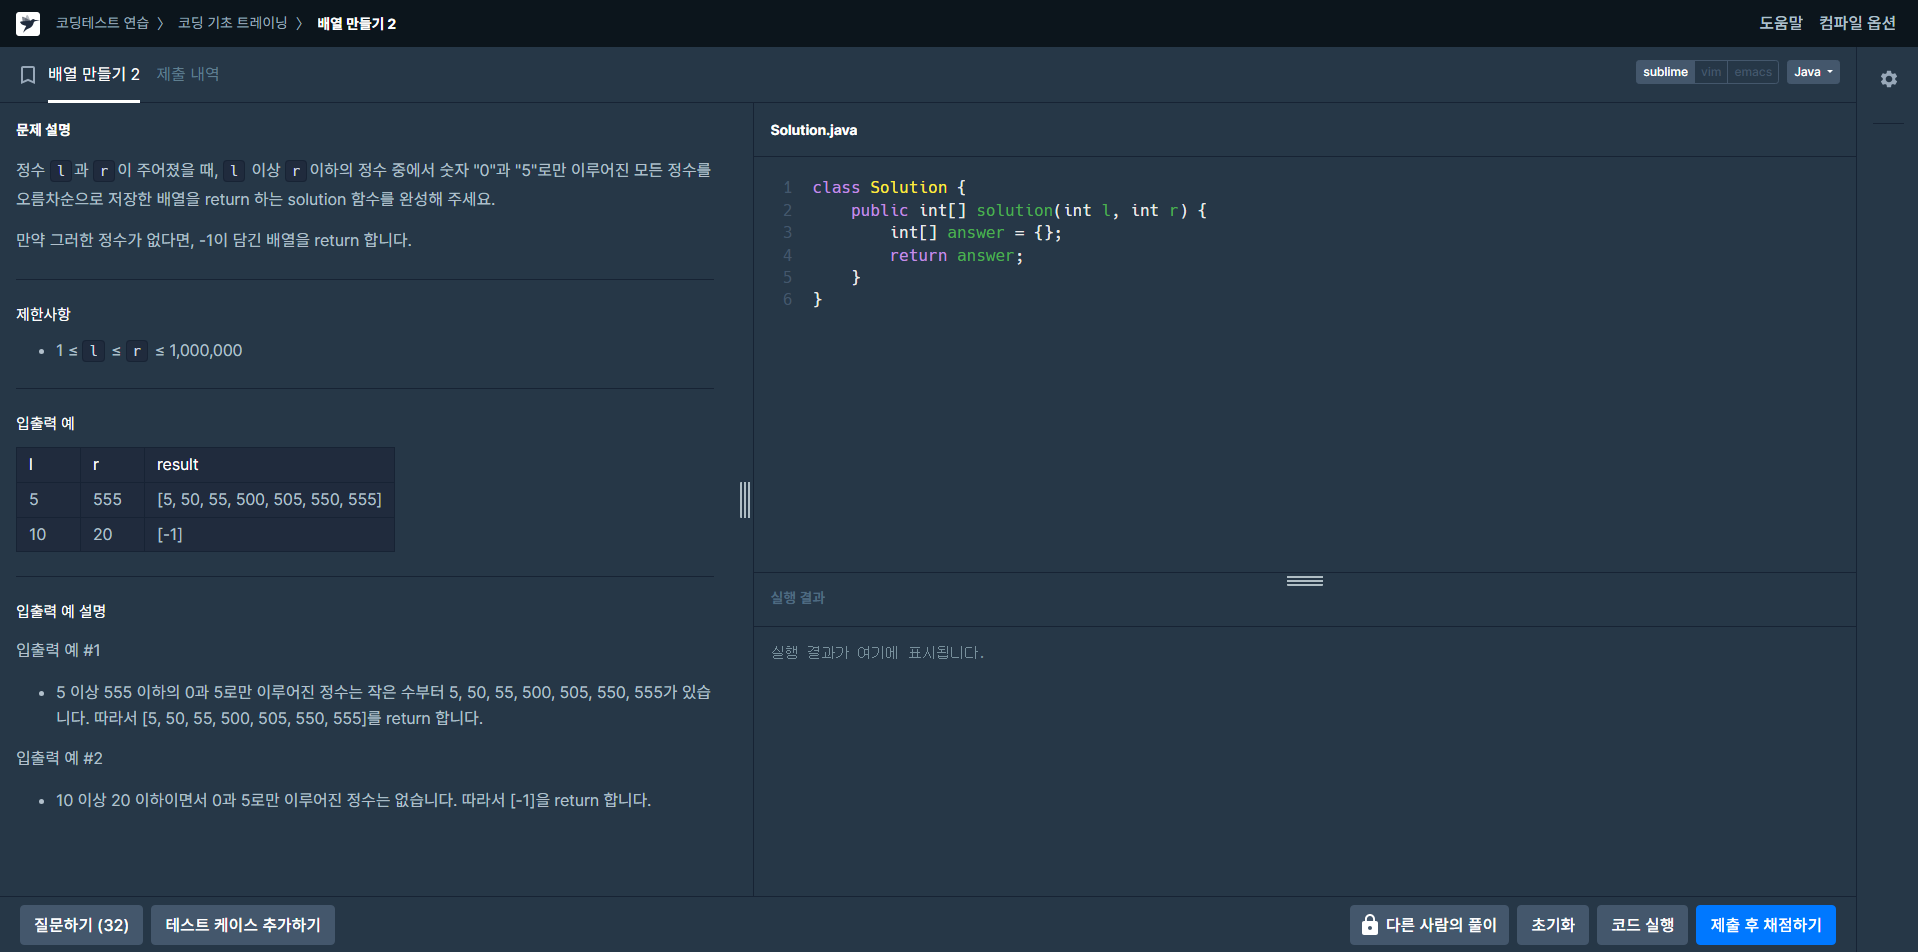Click 배열 만들기 2 breadcrumb title
This screenshot has height=952, width=1918.
pos(357,23)
